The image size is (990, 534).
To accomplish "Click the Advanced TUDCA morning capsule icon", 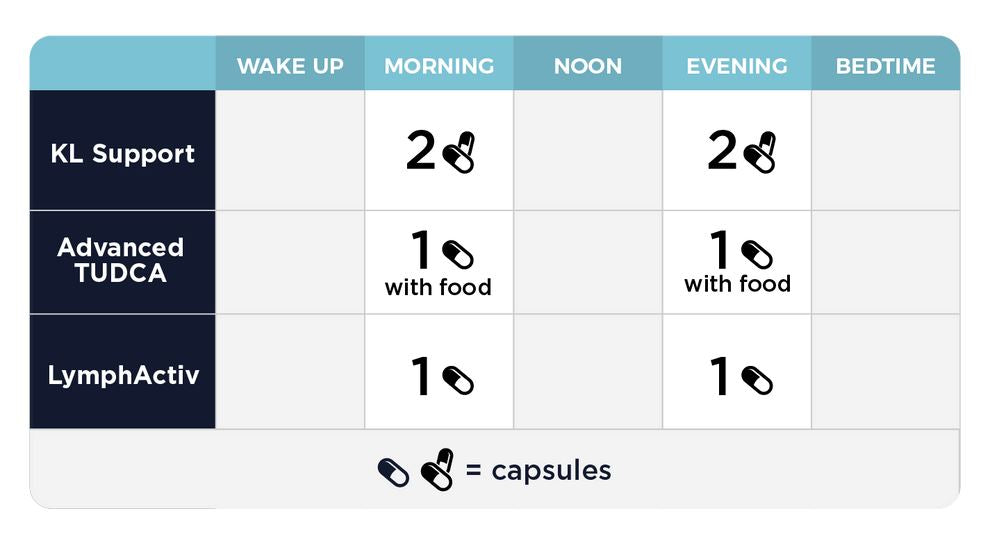I will [458, 255].
